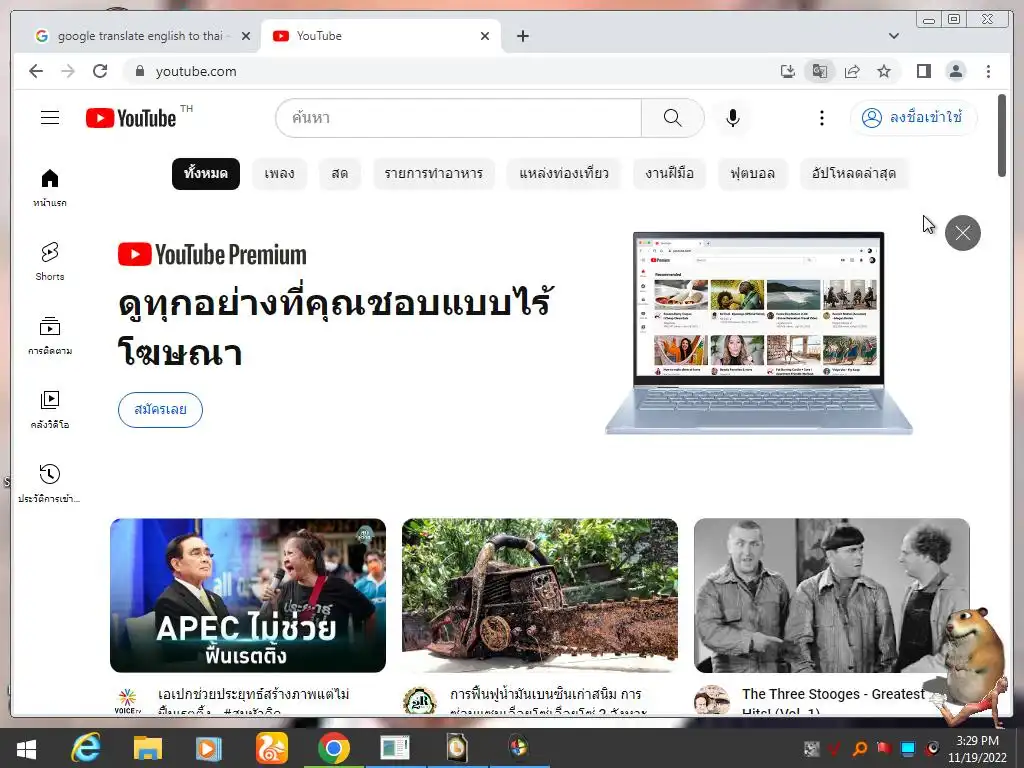This screenshot has width=1024, height=768.
Task: Open Shorts from the sidebar
Action: coord(50,261)
